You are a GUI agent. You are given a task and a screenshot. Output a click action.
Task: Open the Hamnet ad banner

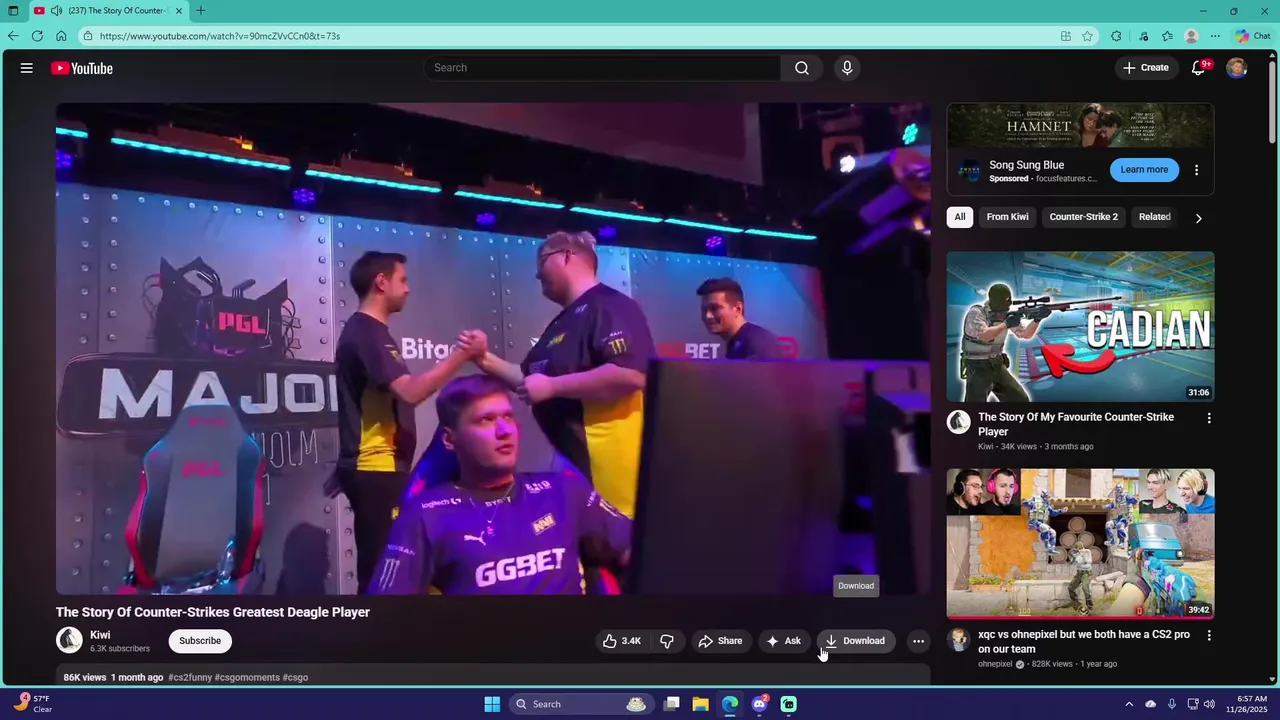tap(1081, 125)
